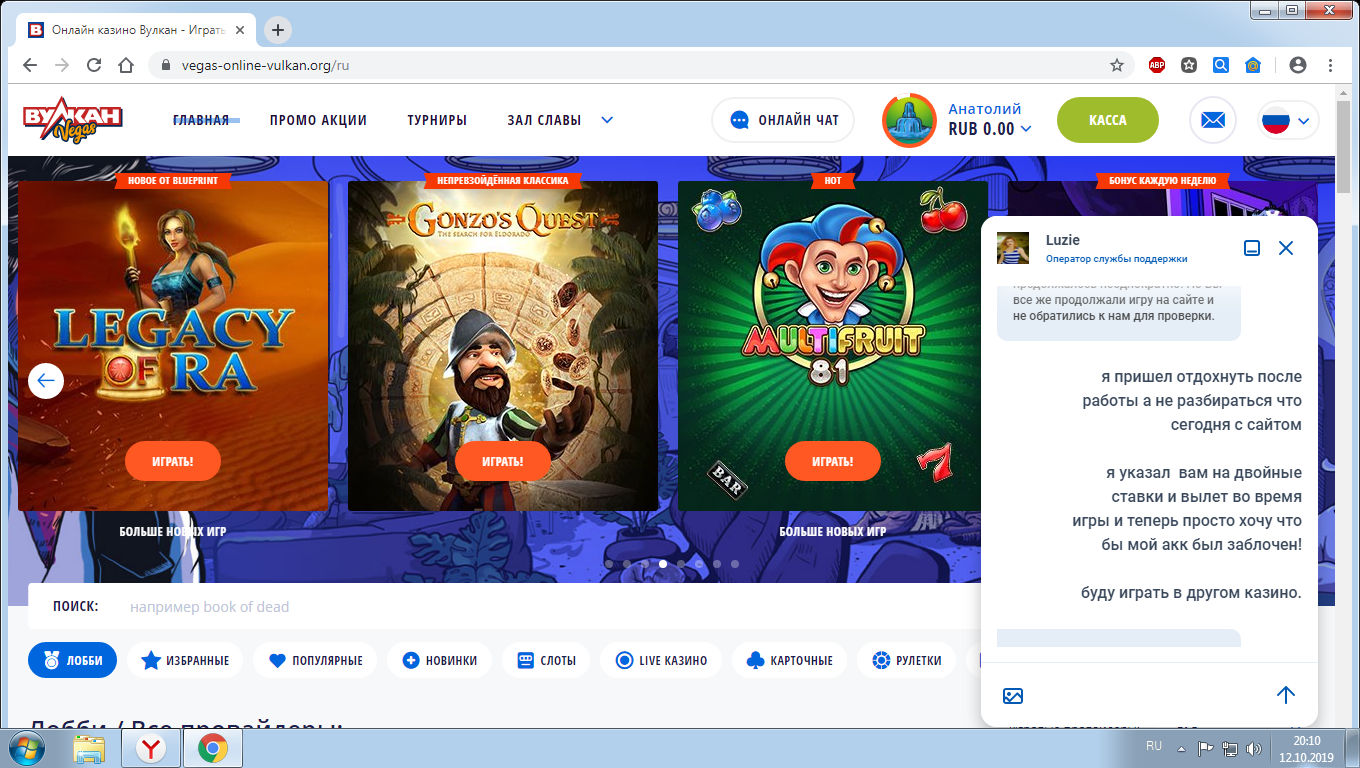Click the clock showing 20:10
This screenshot has height=768, width=1360.
pos(1306,741)
